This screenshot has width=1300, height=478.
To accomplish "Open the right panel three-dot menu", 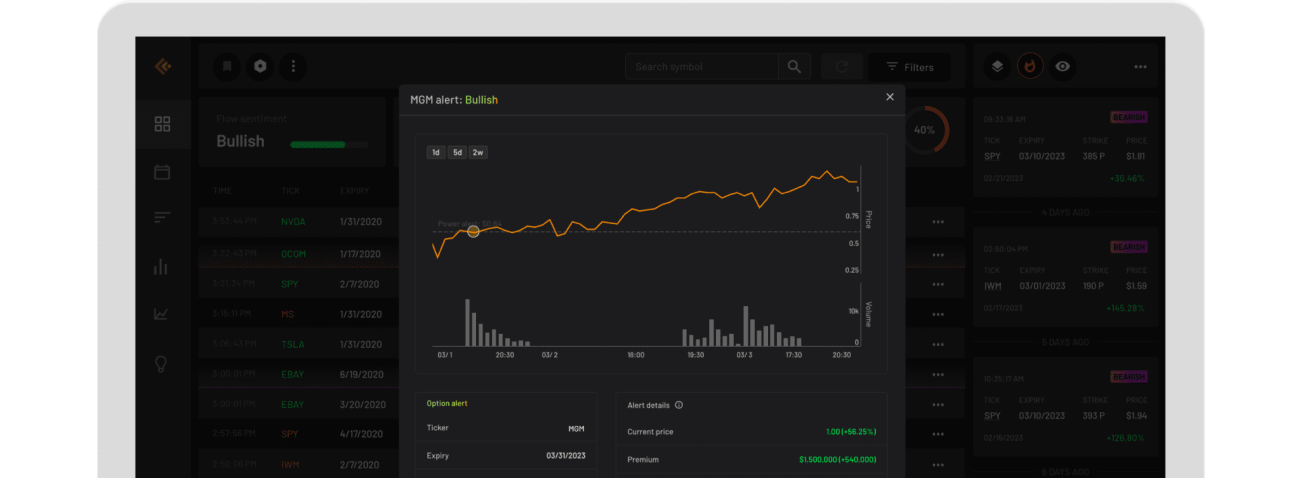I will (1140, 67).
